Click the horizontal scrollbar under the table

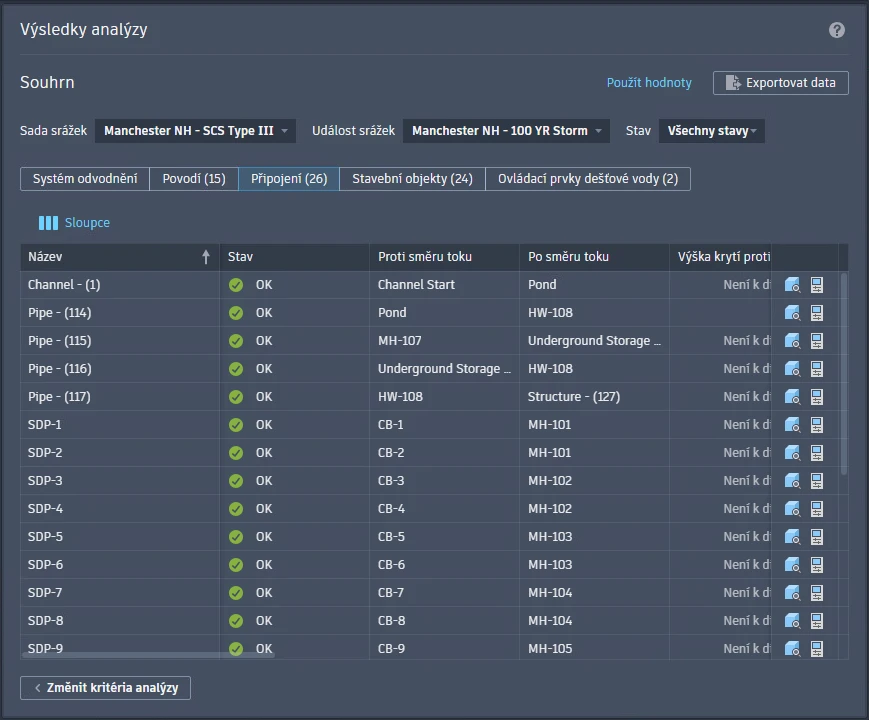[147, 655]
